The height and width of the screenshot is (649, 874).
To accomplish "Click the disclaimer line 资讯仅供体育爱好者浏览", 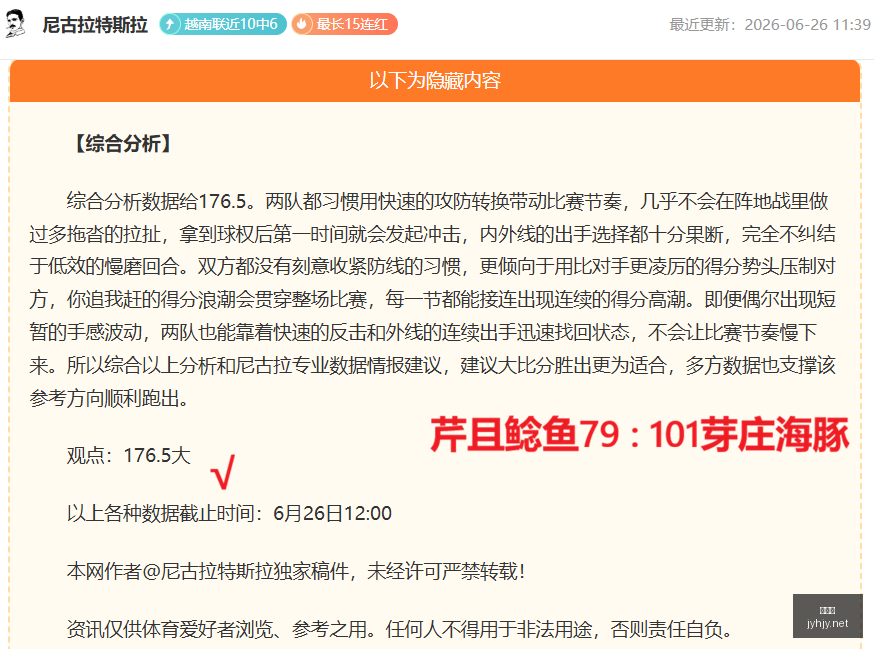I will pyautogui.click(x=400, y=629).
